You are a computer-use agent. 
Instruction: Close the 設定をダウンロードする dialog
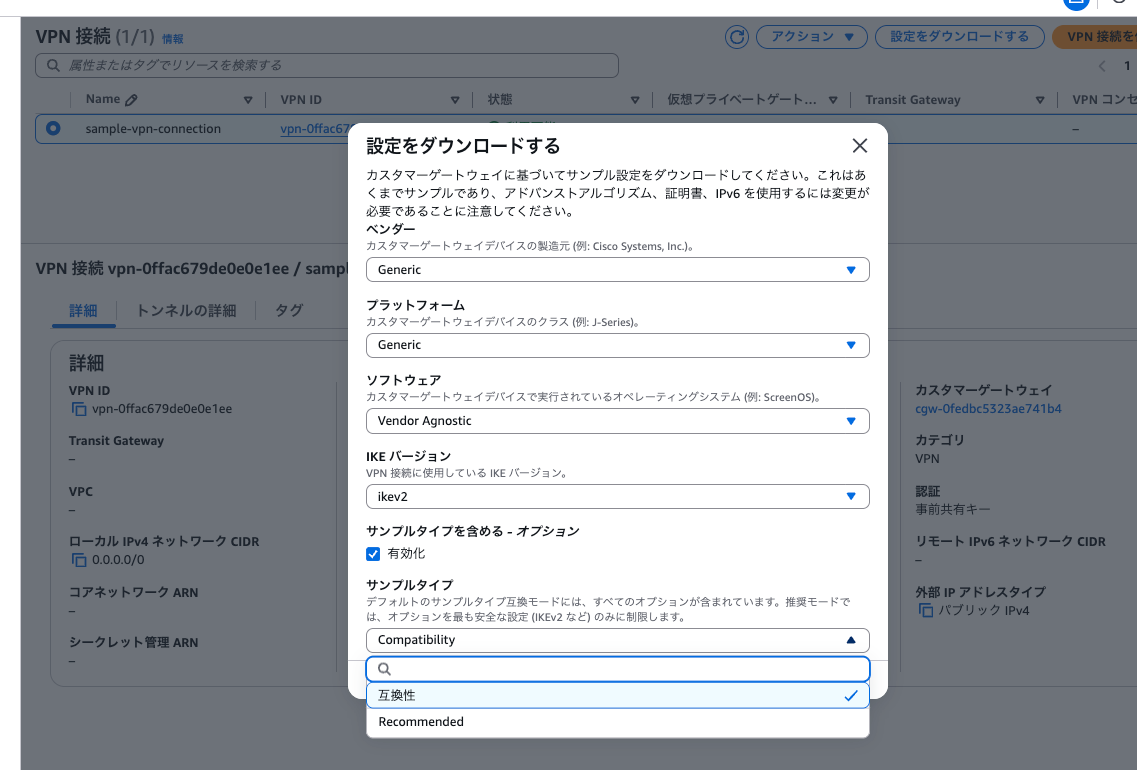click(859, 145)
